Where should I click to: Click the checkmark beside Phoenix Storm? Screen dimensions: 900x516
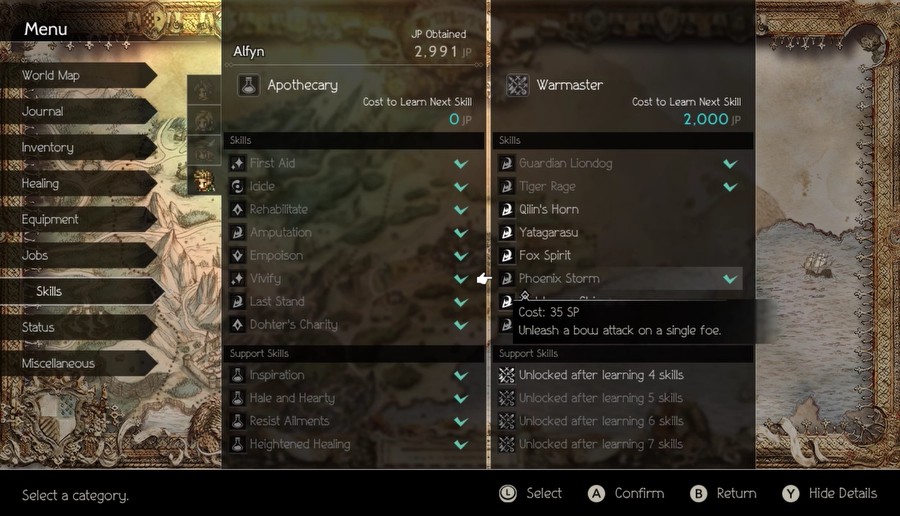[730, 279]
